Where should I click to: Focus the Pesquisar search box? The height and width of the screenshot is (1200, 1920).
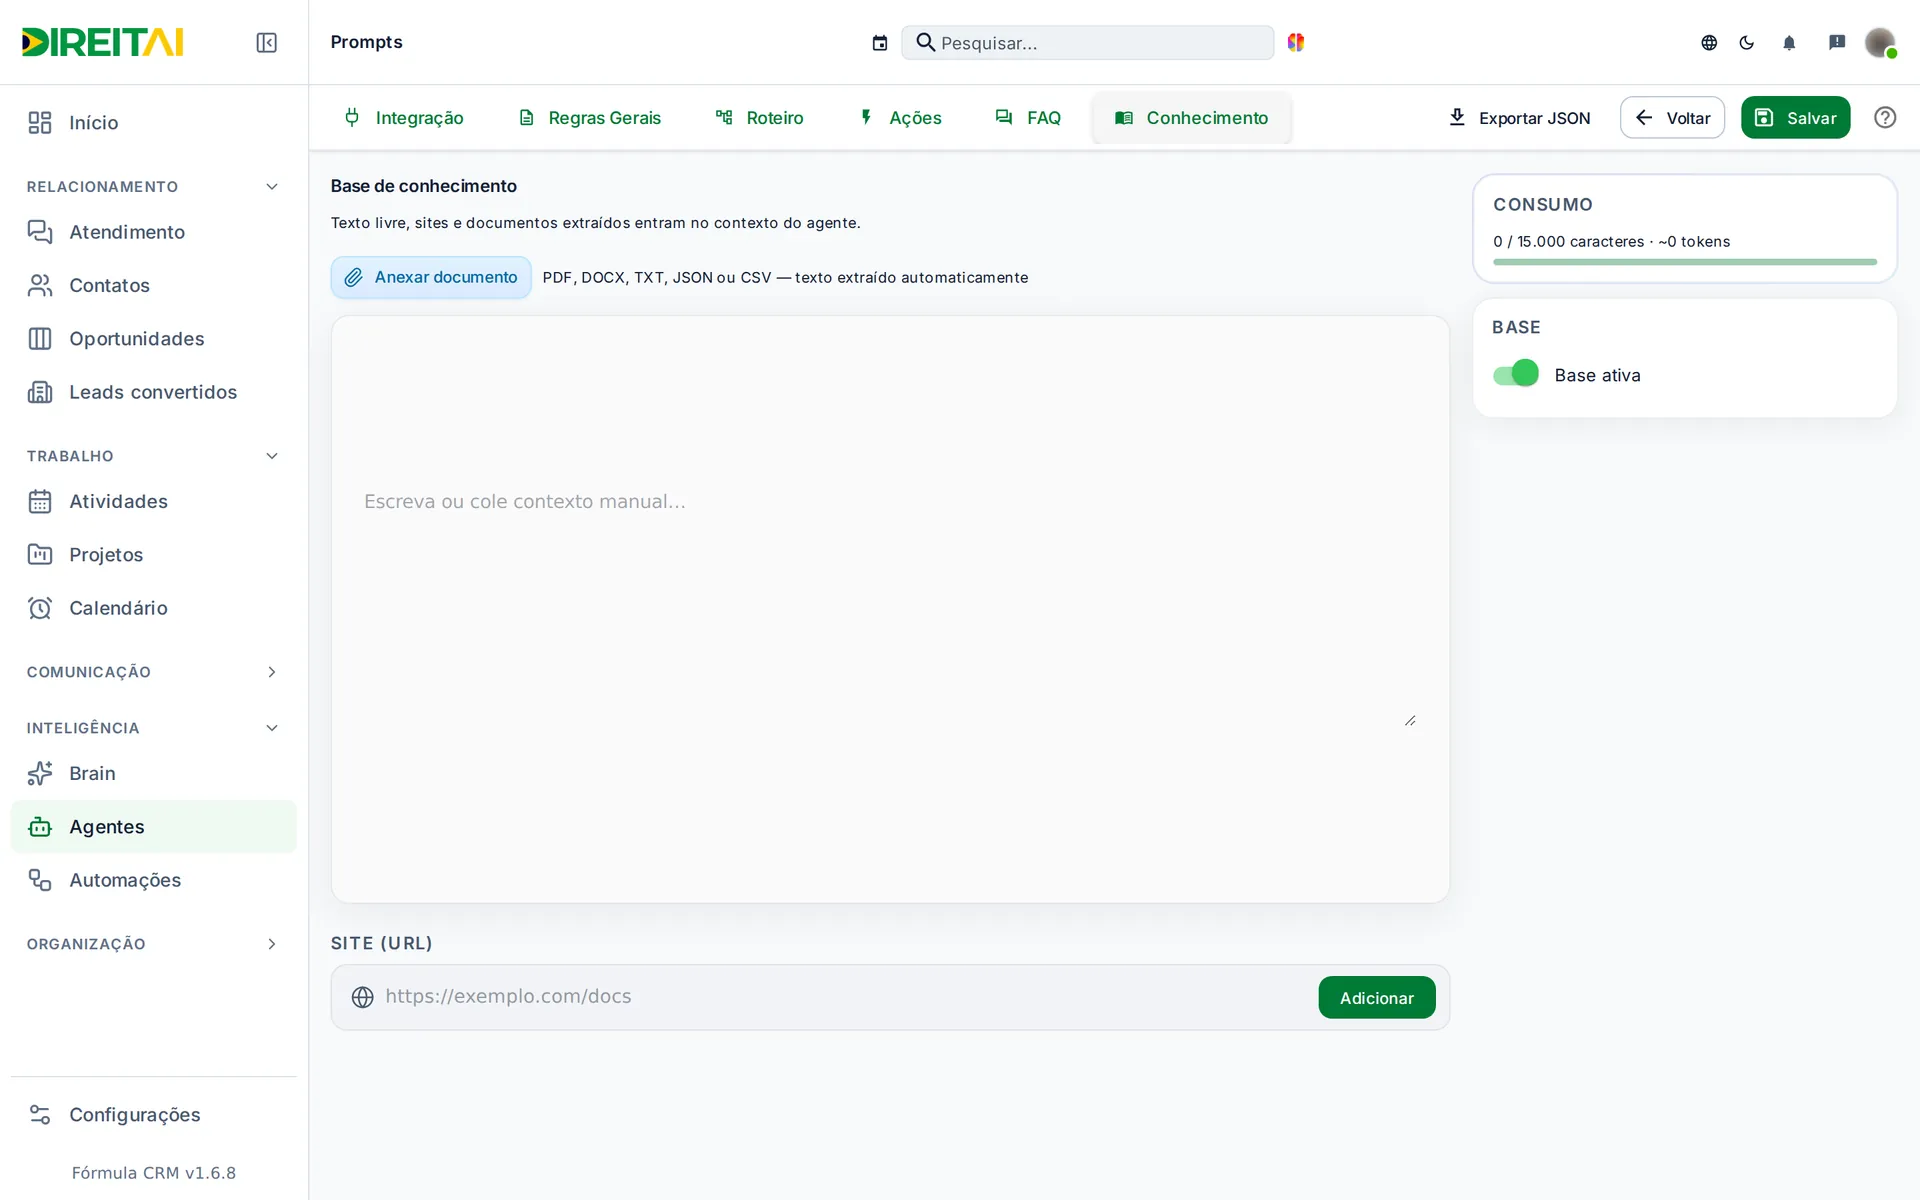pos(1087,42)
